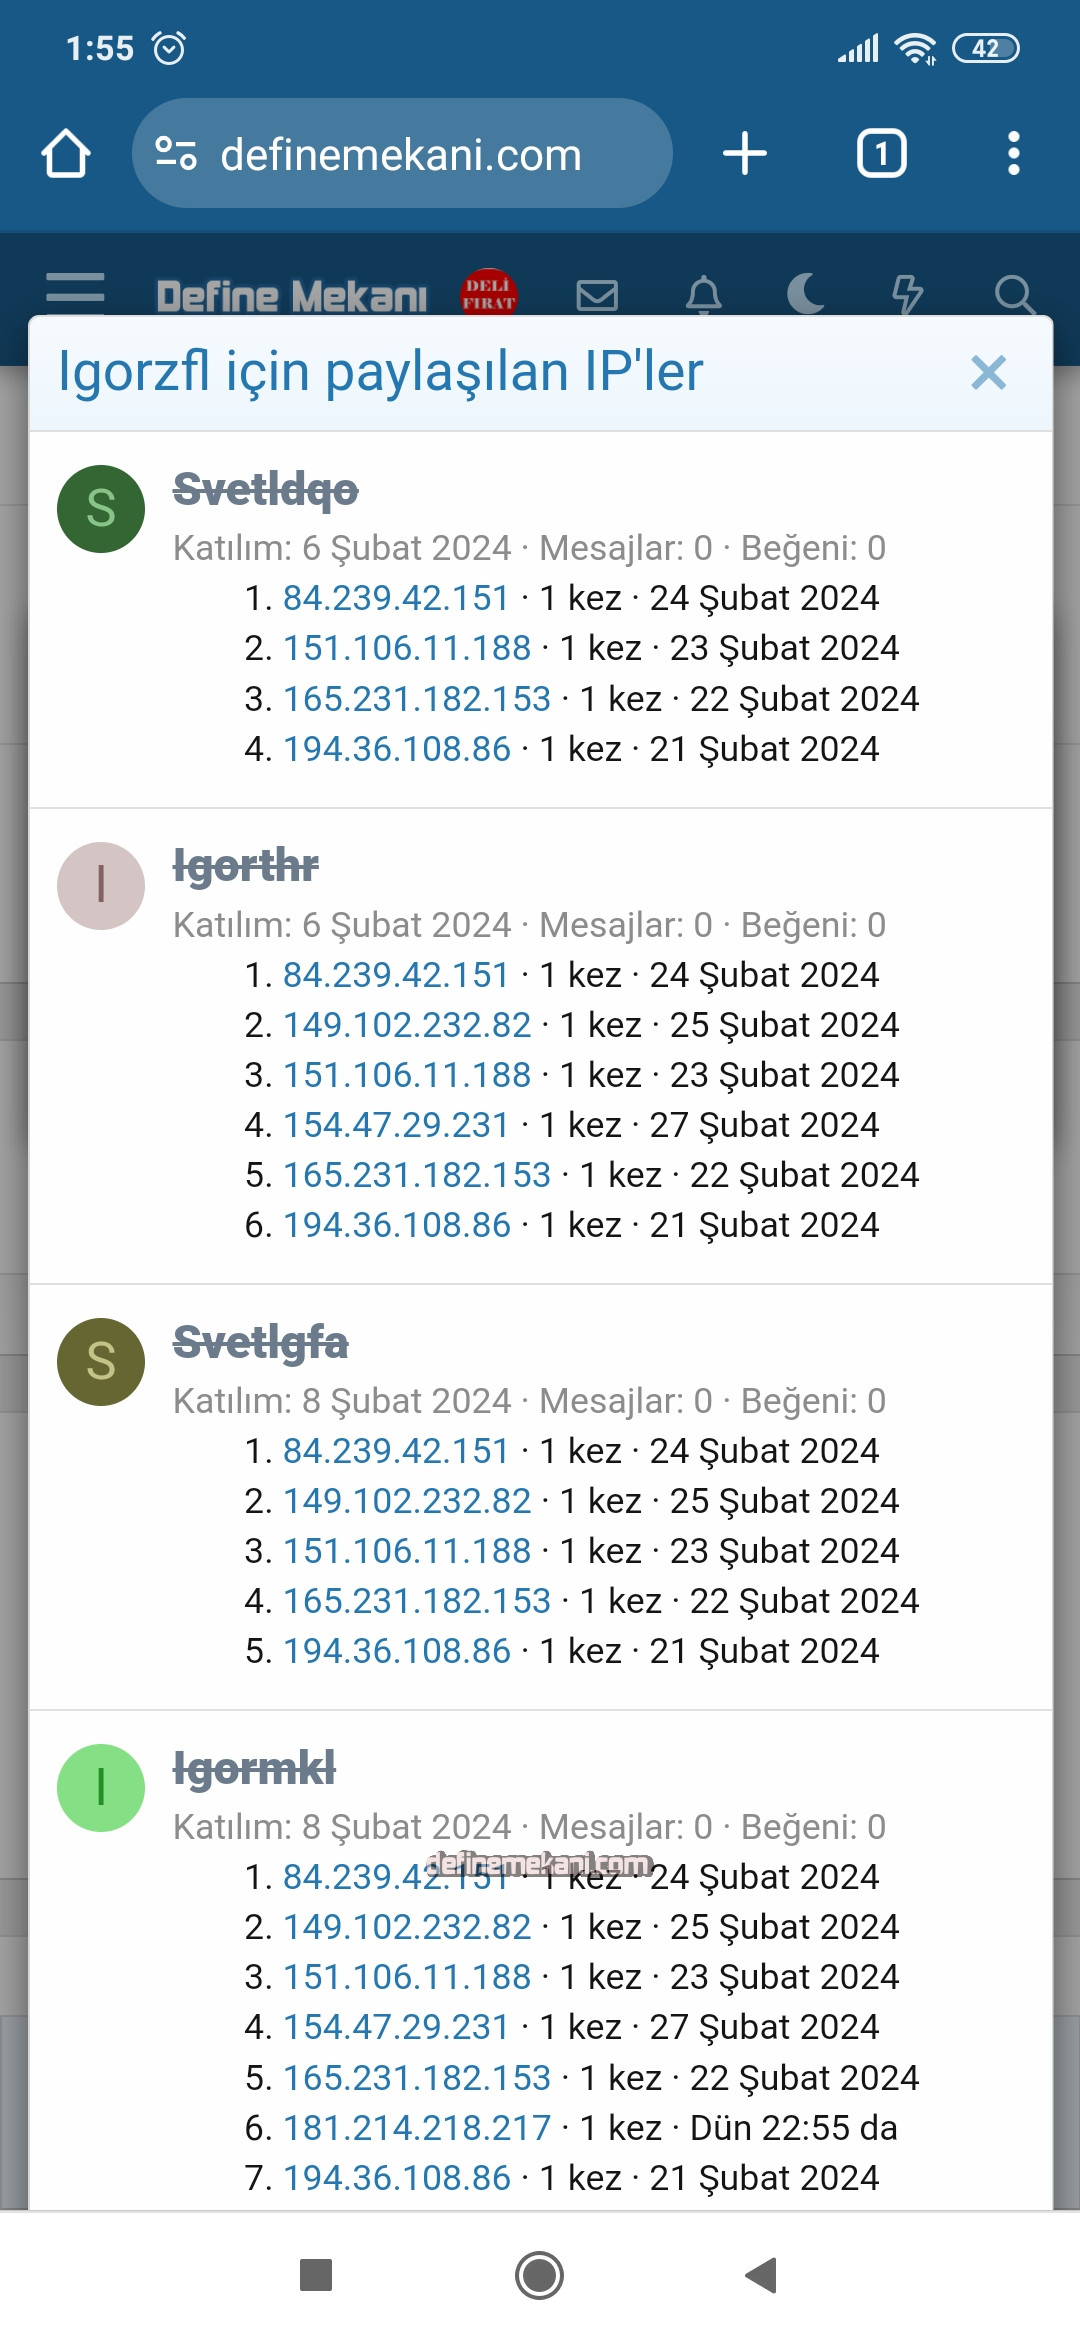Tap the site settings icon in address bar
The image size is (1080, 2340).
[x=176, y=154]
